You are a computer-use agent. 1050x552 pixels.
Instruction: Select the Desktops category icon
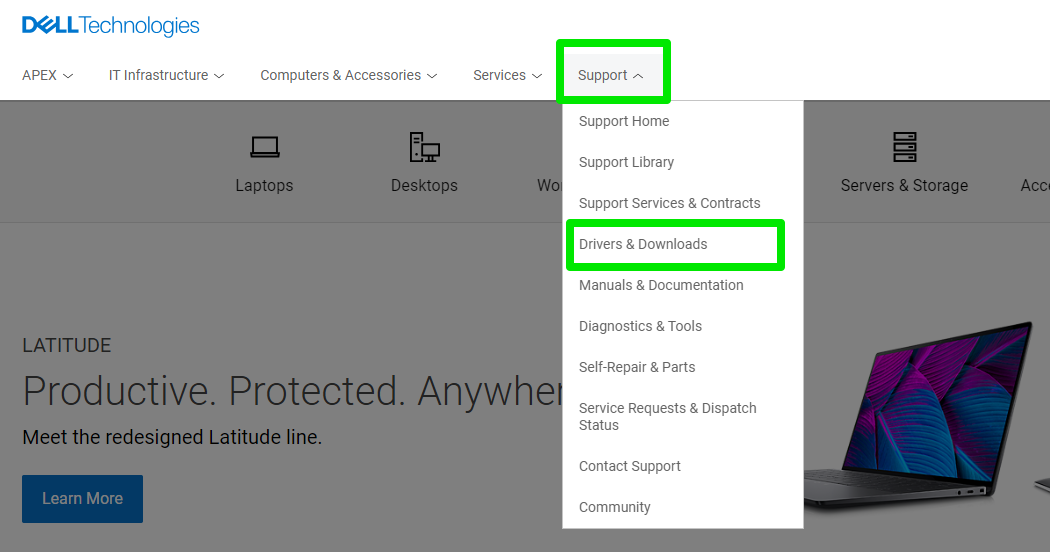click(425, 147)
